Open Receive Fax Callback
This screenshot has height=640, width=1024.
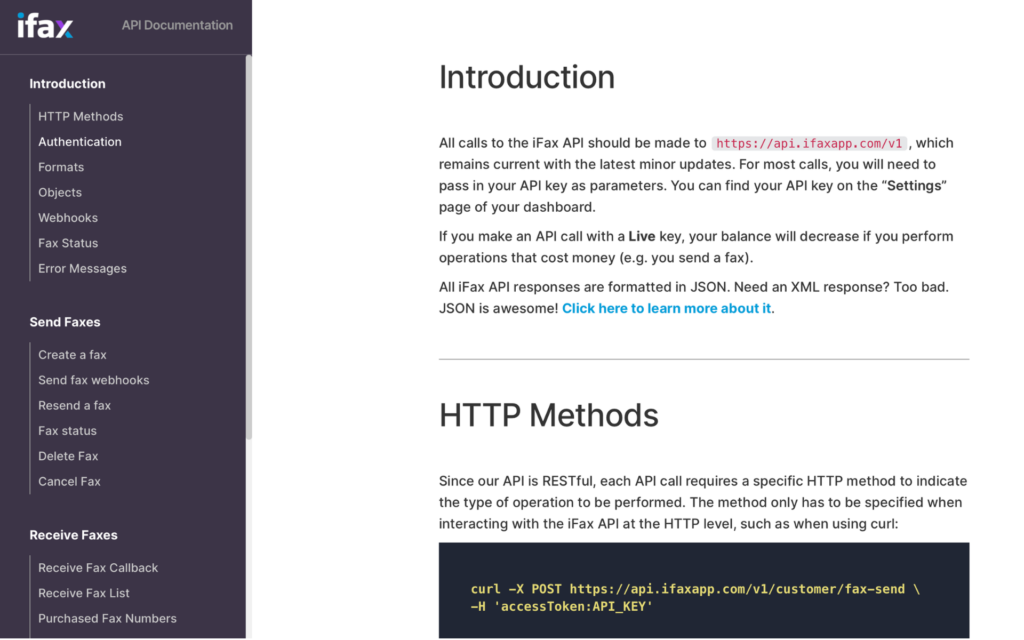click(98, 568)
